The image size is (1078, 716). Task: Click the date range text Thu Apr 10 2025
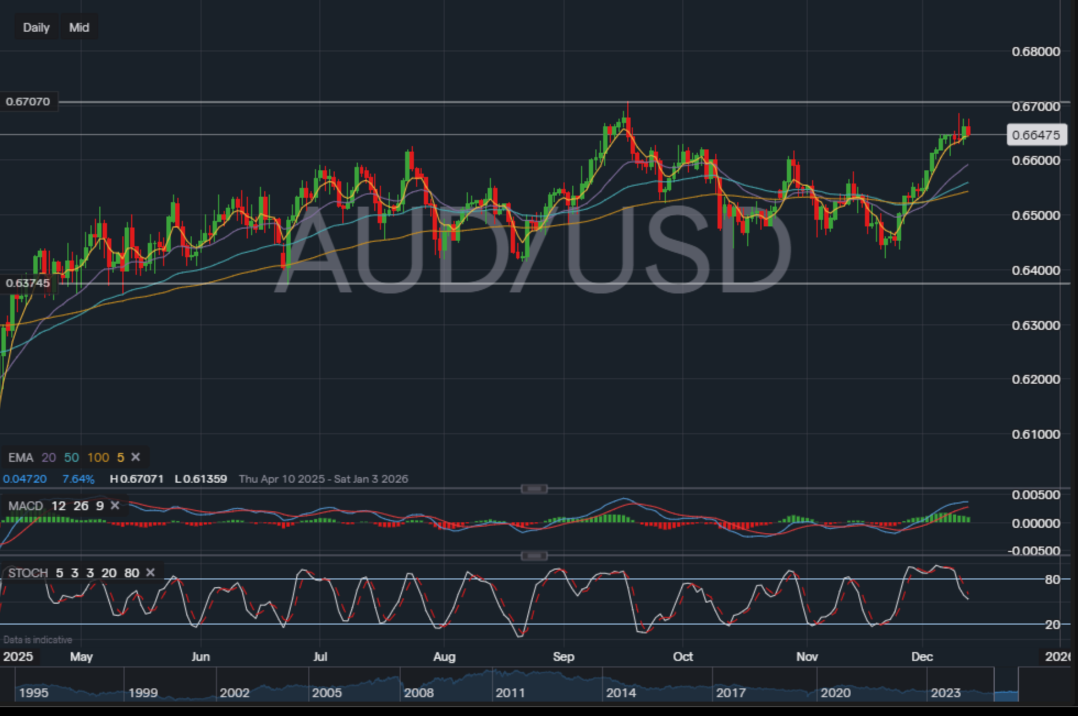coord(283,479)
